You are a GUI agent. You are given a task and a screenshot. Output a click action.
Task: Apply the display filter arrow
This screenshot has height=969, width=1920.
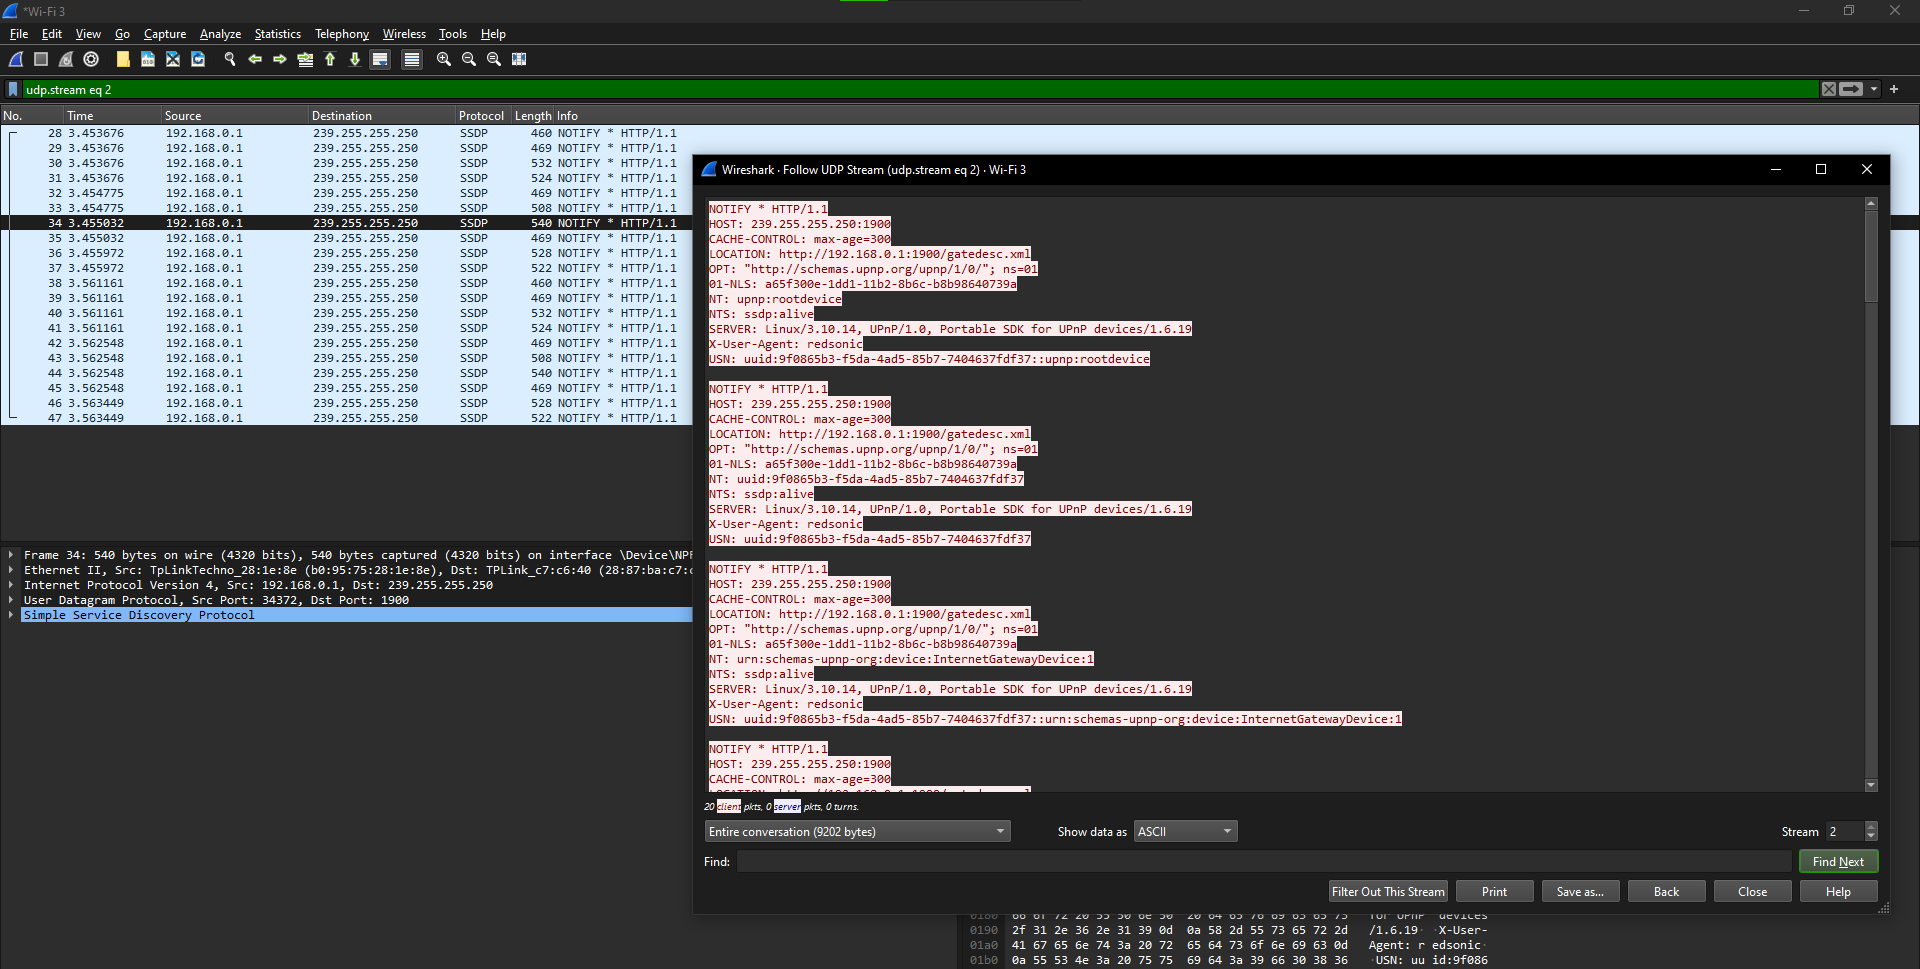coord(1852,89)
